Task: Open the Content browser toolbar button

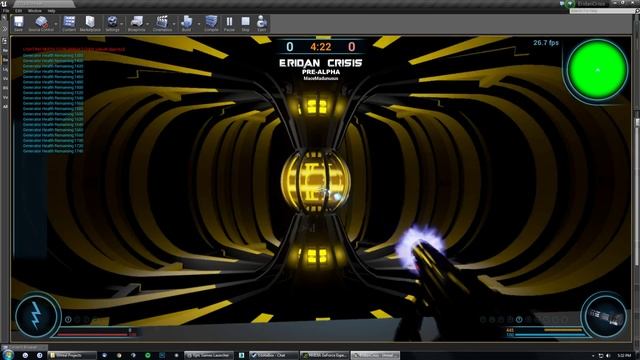Action: [x=69, y=23]
